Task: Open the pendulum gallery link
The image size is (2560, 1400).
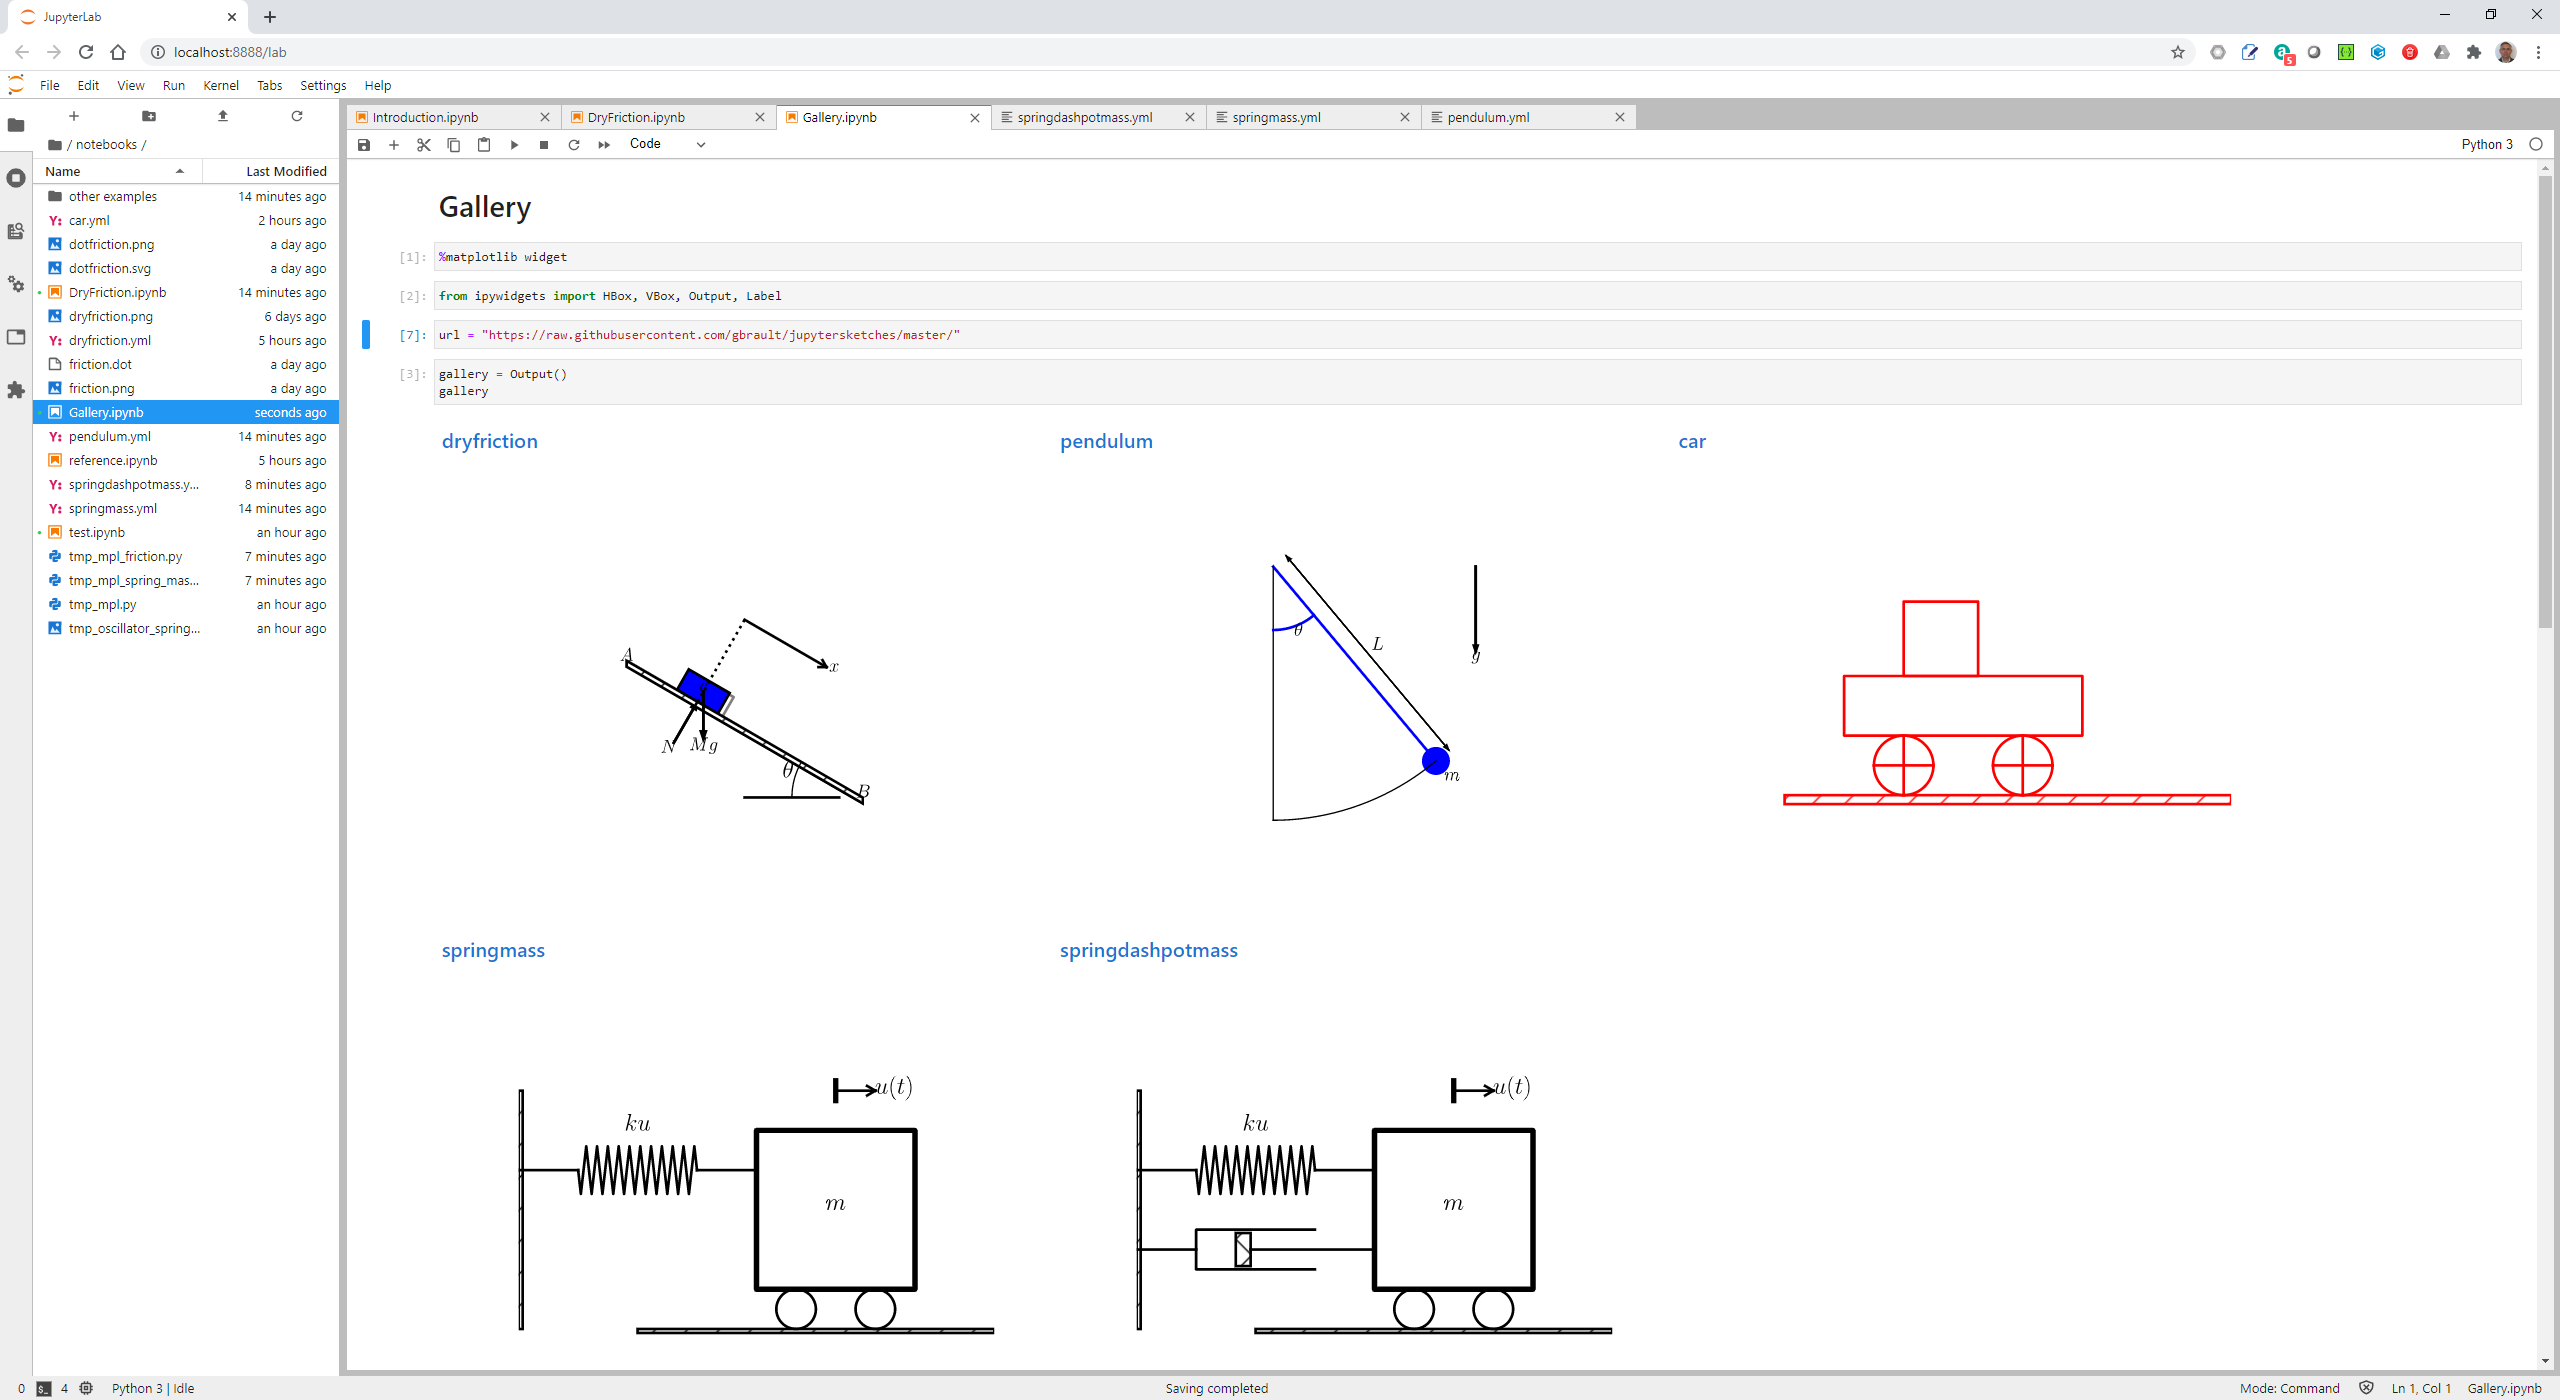Action: (1106, 441)
